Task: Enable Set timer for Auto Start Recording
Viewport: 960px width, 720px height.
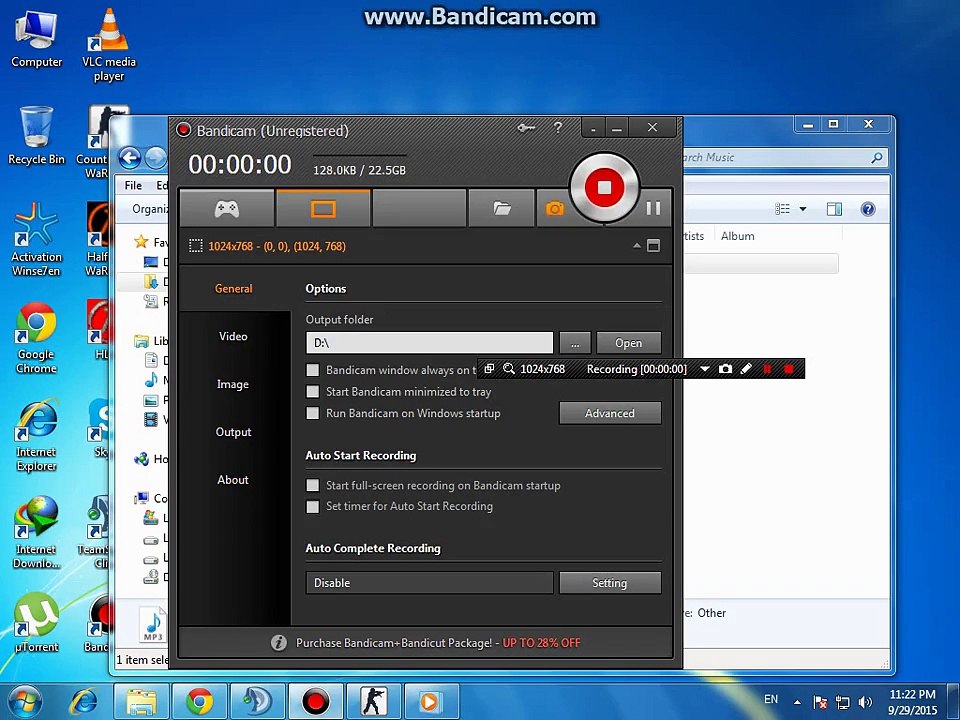Action: point(312,506)
